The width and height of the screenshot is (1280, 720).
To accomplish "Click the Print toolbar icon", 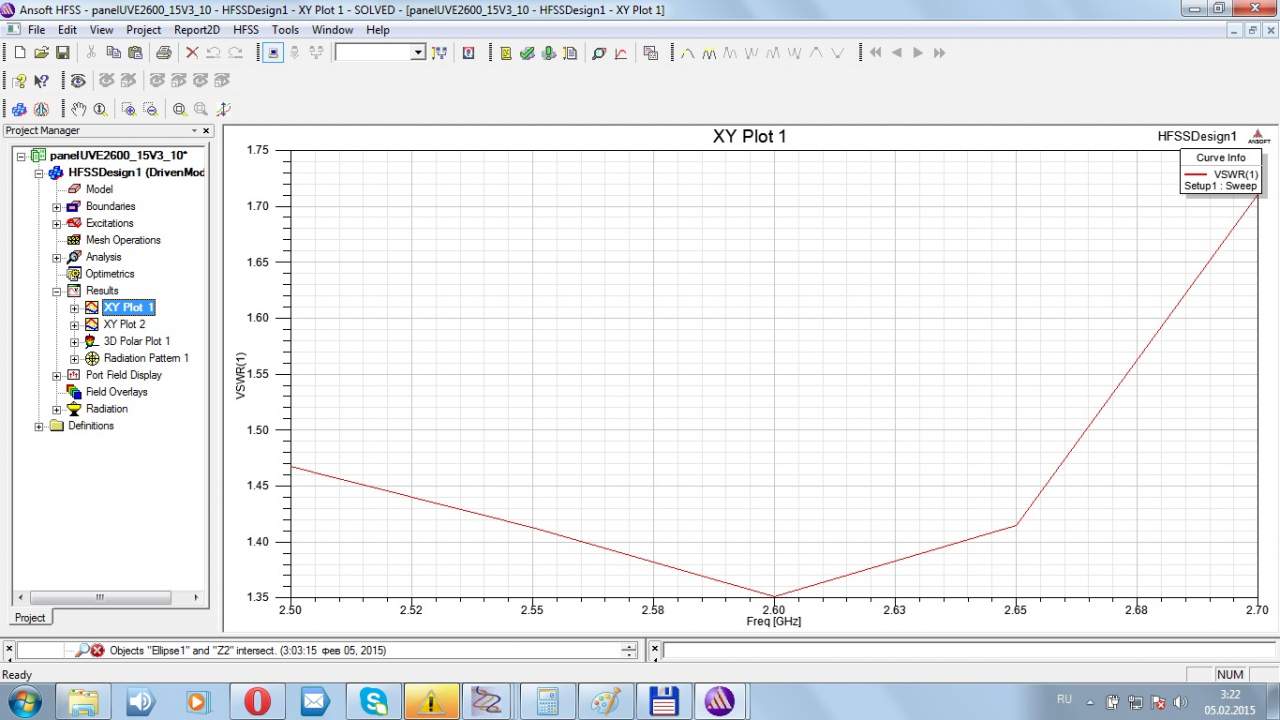I will pos(163,53).
